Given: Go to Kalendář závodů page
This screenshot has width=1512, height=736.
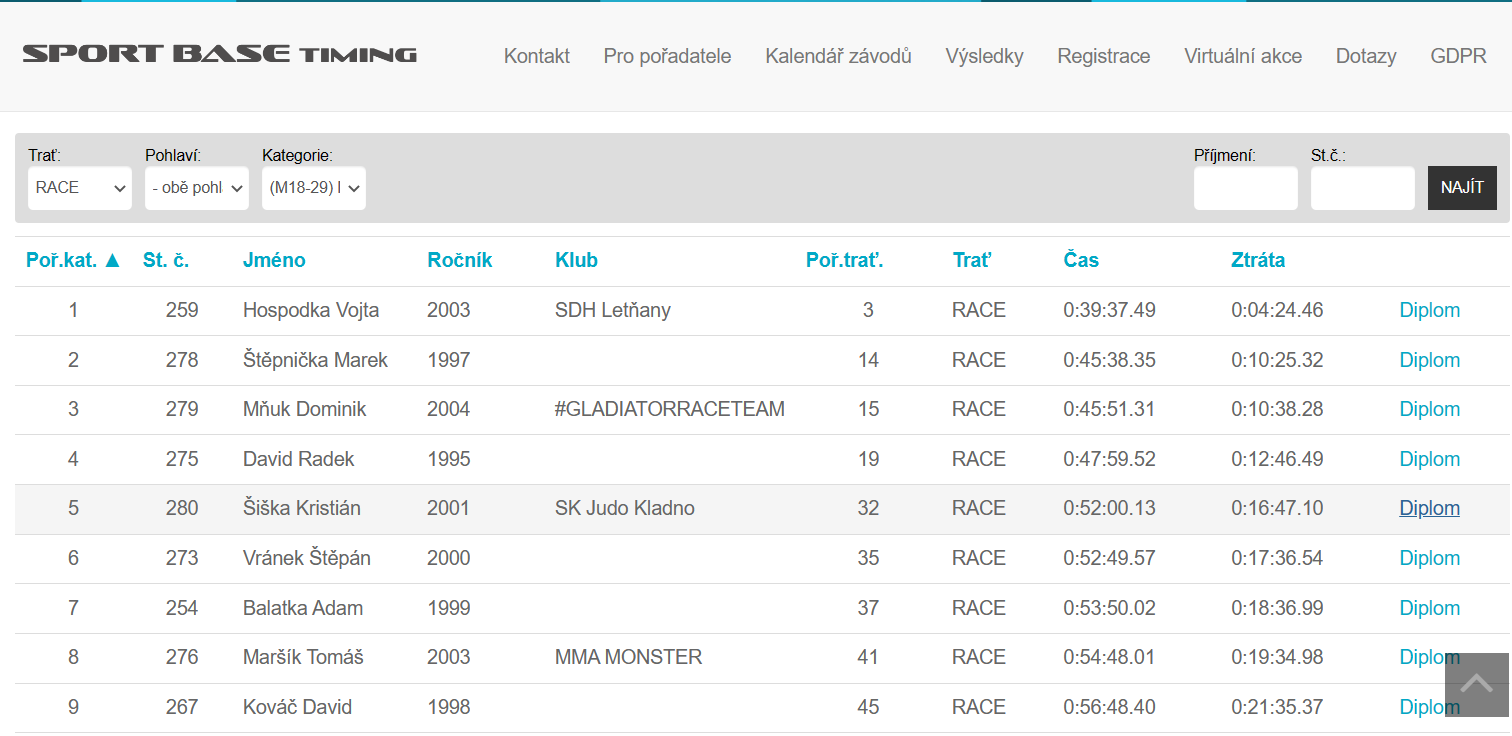Looking at the screenshot, I should coord(838,56).
